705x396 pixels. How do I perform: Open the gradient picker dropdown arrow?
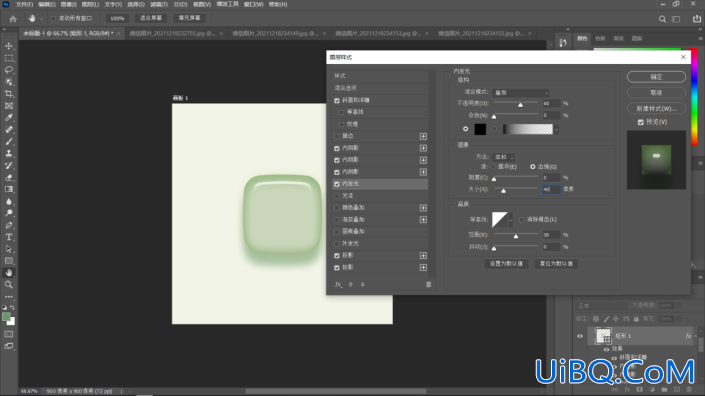tap(556, 130)
